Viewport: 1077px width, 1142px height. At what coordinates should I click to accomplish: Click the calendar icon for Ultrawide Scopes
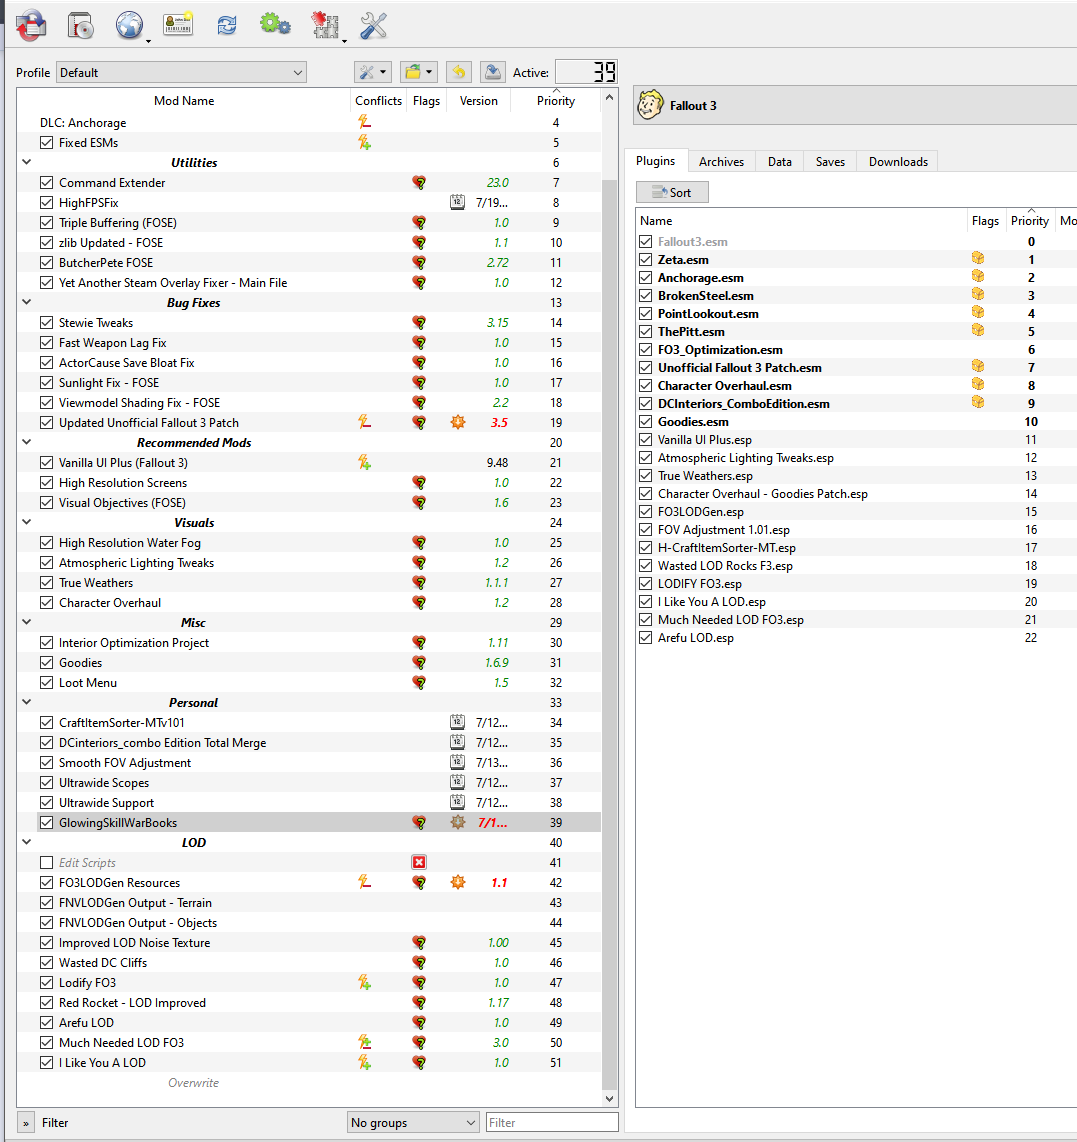tap(457, 782)
